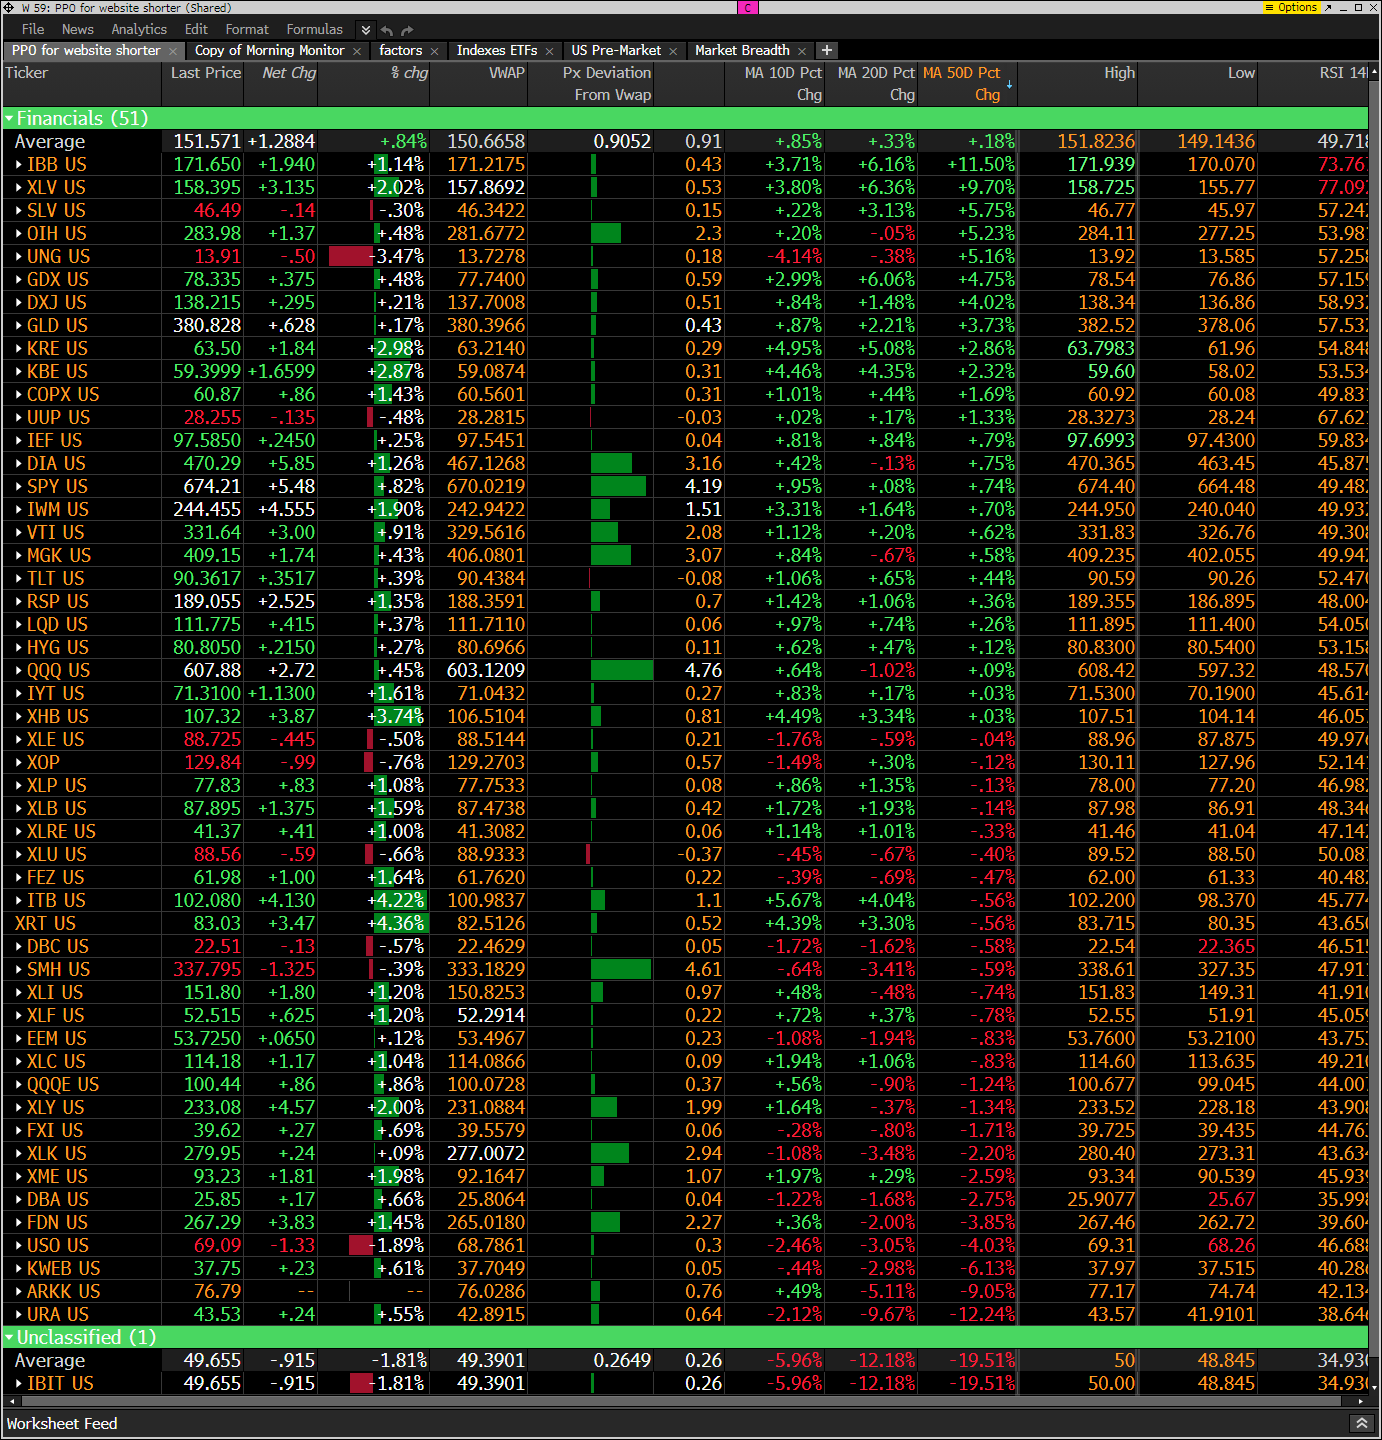Click the redo arrow in the toolbar

[407, 30]
